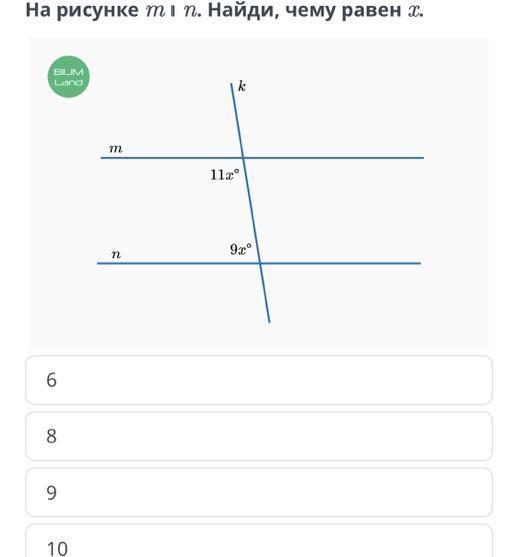Click the left end of line n
The height and width of the screenshot is (557, 518).
[99, 263]
